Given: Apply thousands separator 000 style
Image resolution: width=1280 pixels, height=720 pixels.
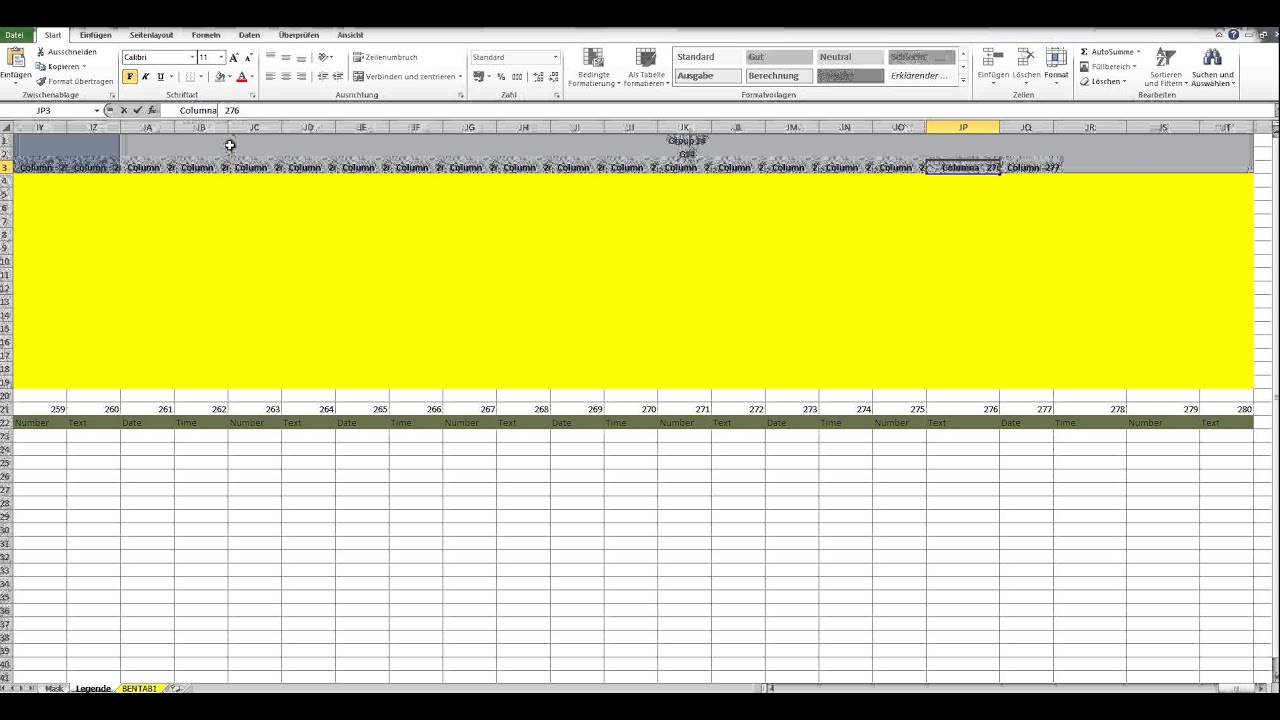Looking at the screenshot, I should (517, 76).
